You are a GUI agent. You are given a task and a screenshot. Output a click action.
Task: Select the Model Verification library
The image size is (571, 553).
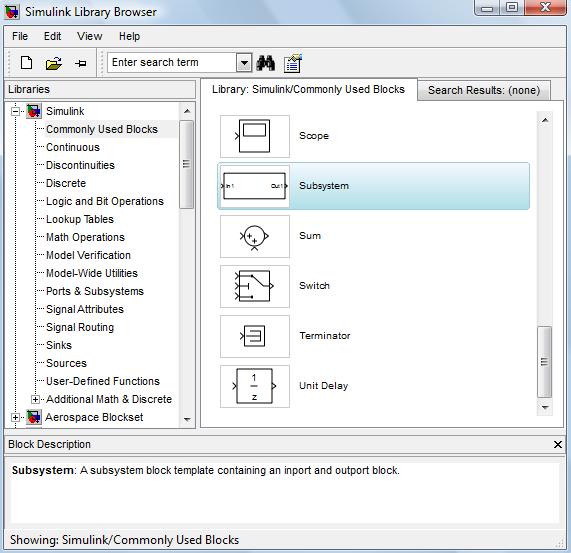[x=88, y=255]
